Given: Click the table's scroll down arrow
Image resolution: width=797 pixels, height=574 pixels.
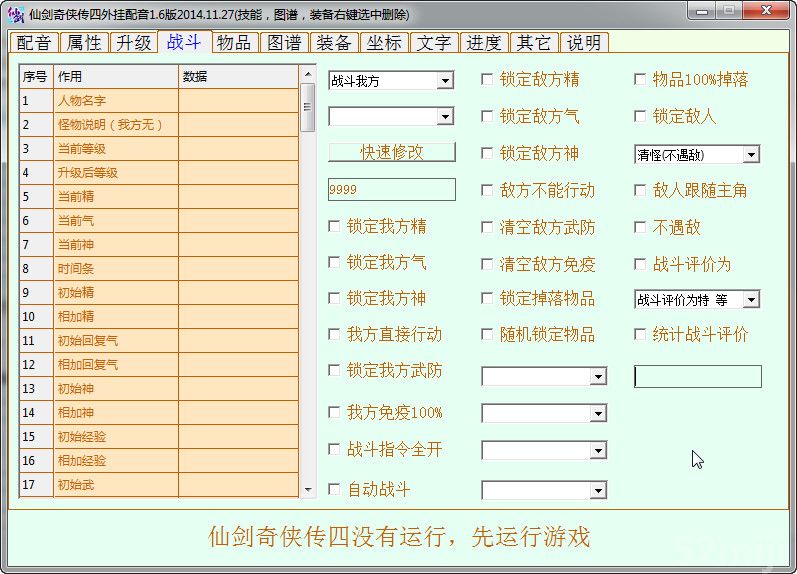Looking at the screenshot, I should tap(307, 489).
